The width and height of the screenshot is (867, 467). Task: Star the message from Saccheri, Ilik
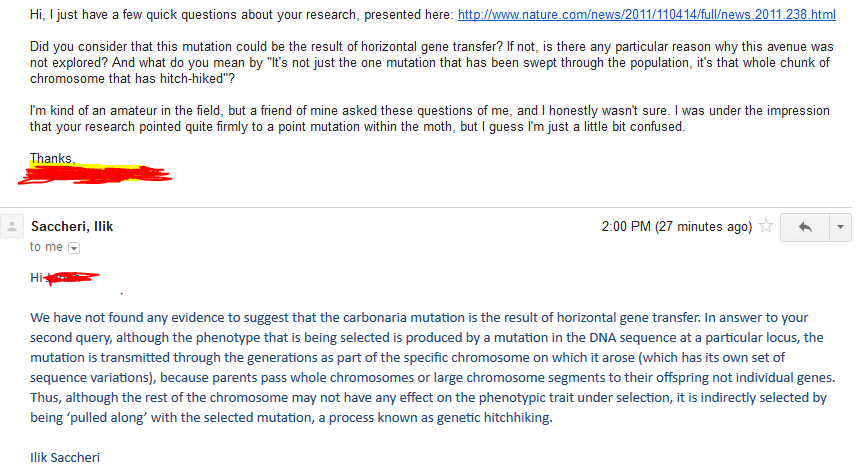pos(766,227)
